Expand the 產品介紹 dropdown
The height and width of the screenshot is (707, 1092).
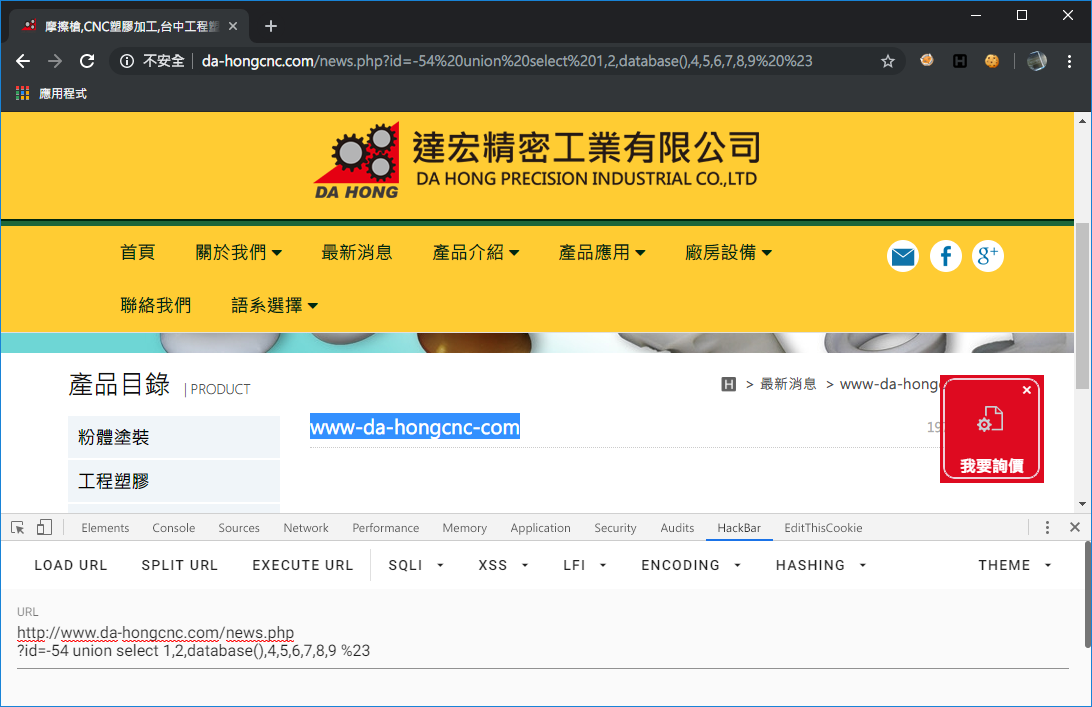(x=476, y=252)
